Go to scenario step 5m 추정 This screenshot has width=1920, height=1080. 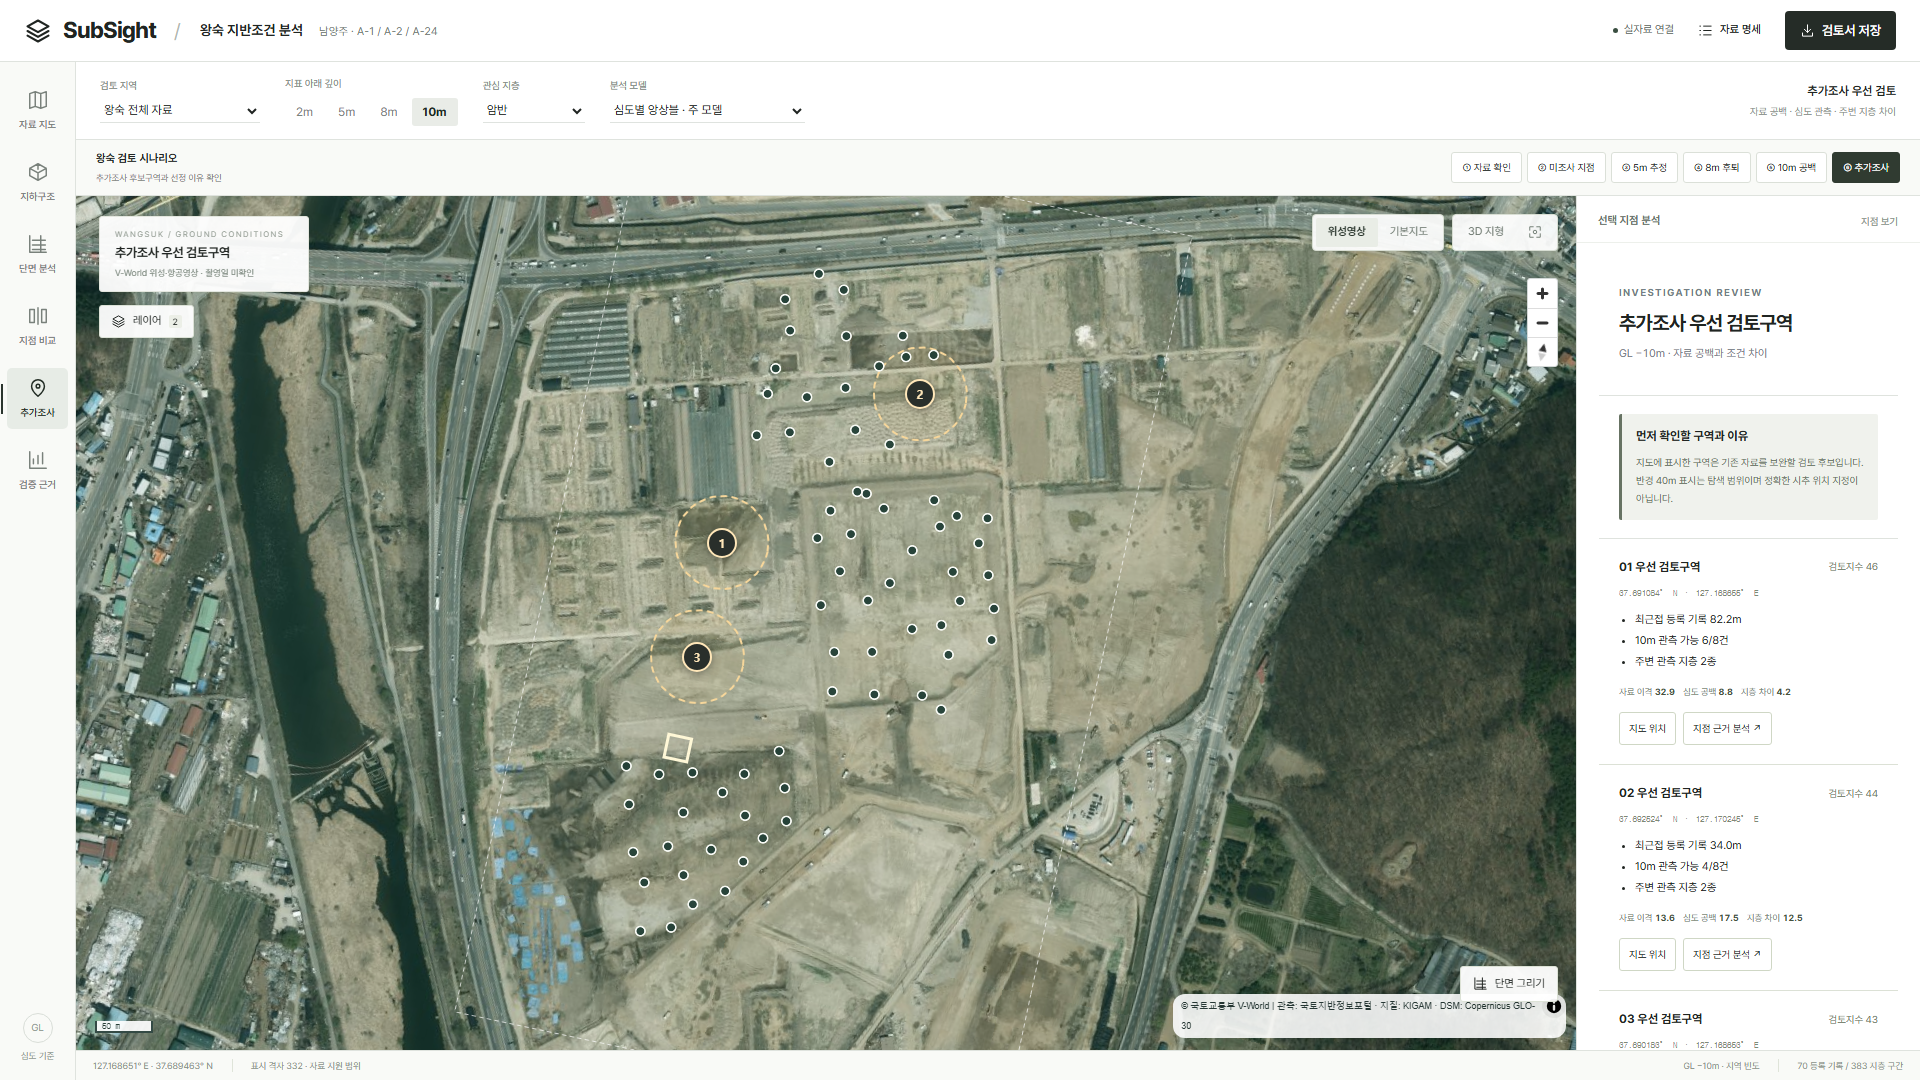[1644, 168]
